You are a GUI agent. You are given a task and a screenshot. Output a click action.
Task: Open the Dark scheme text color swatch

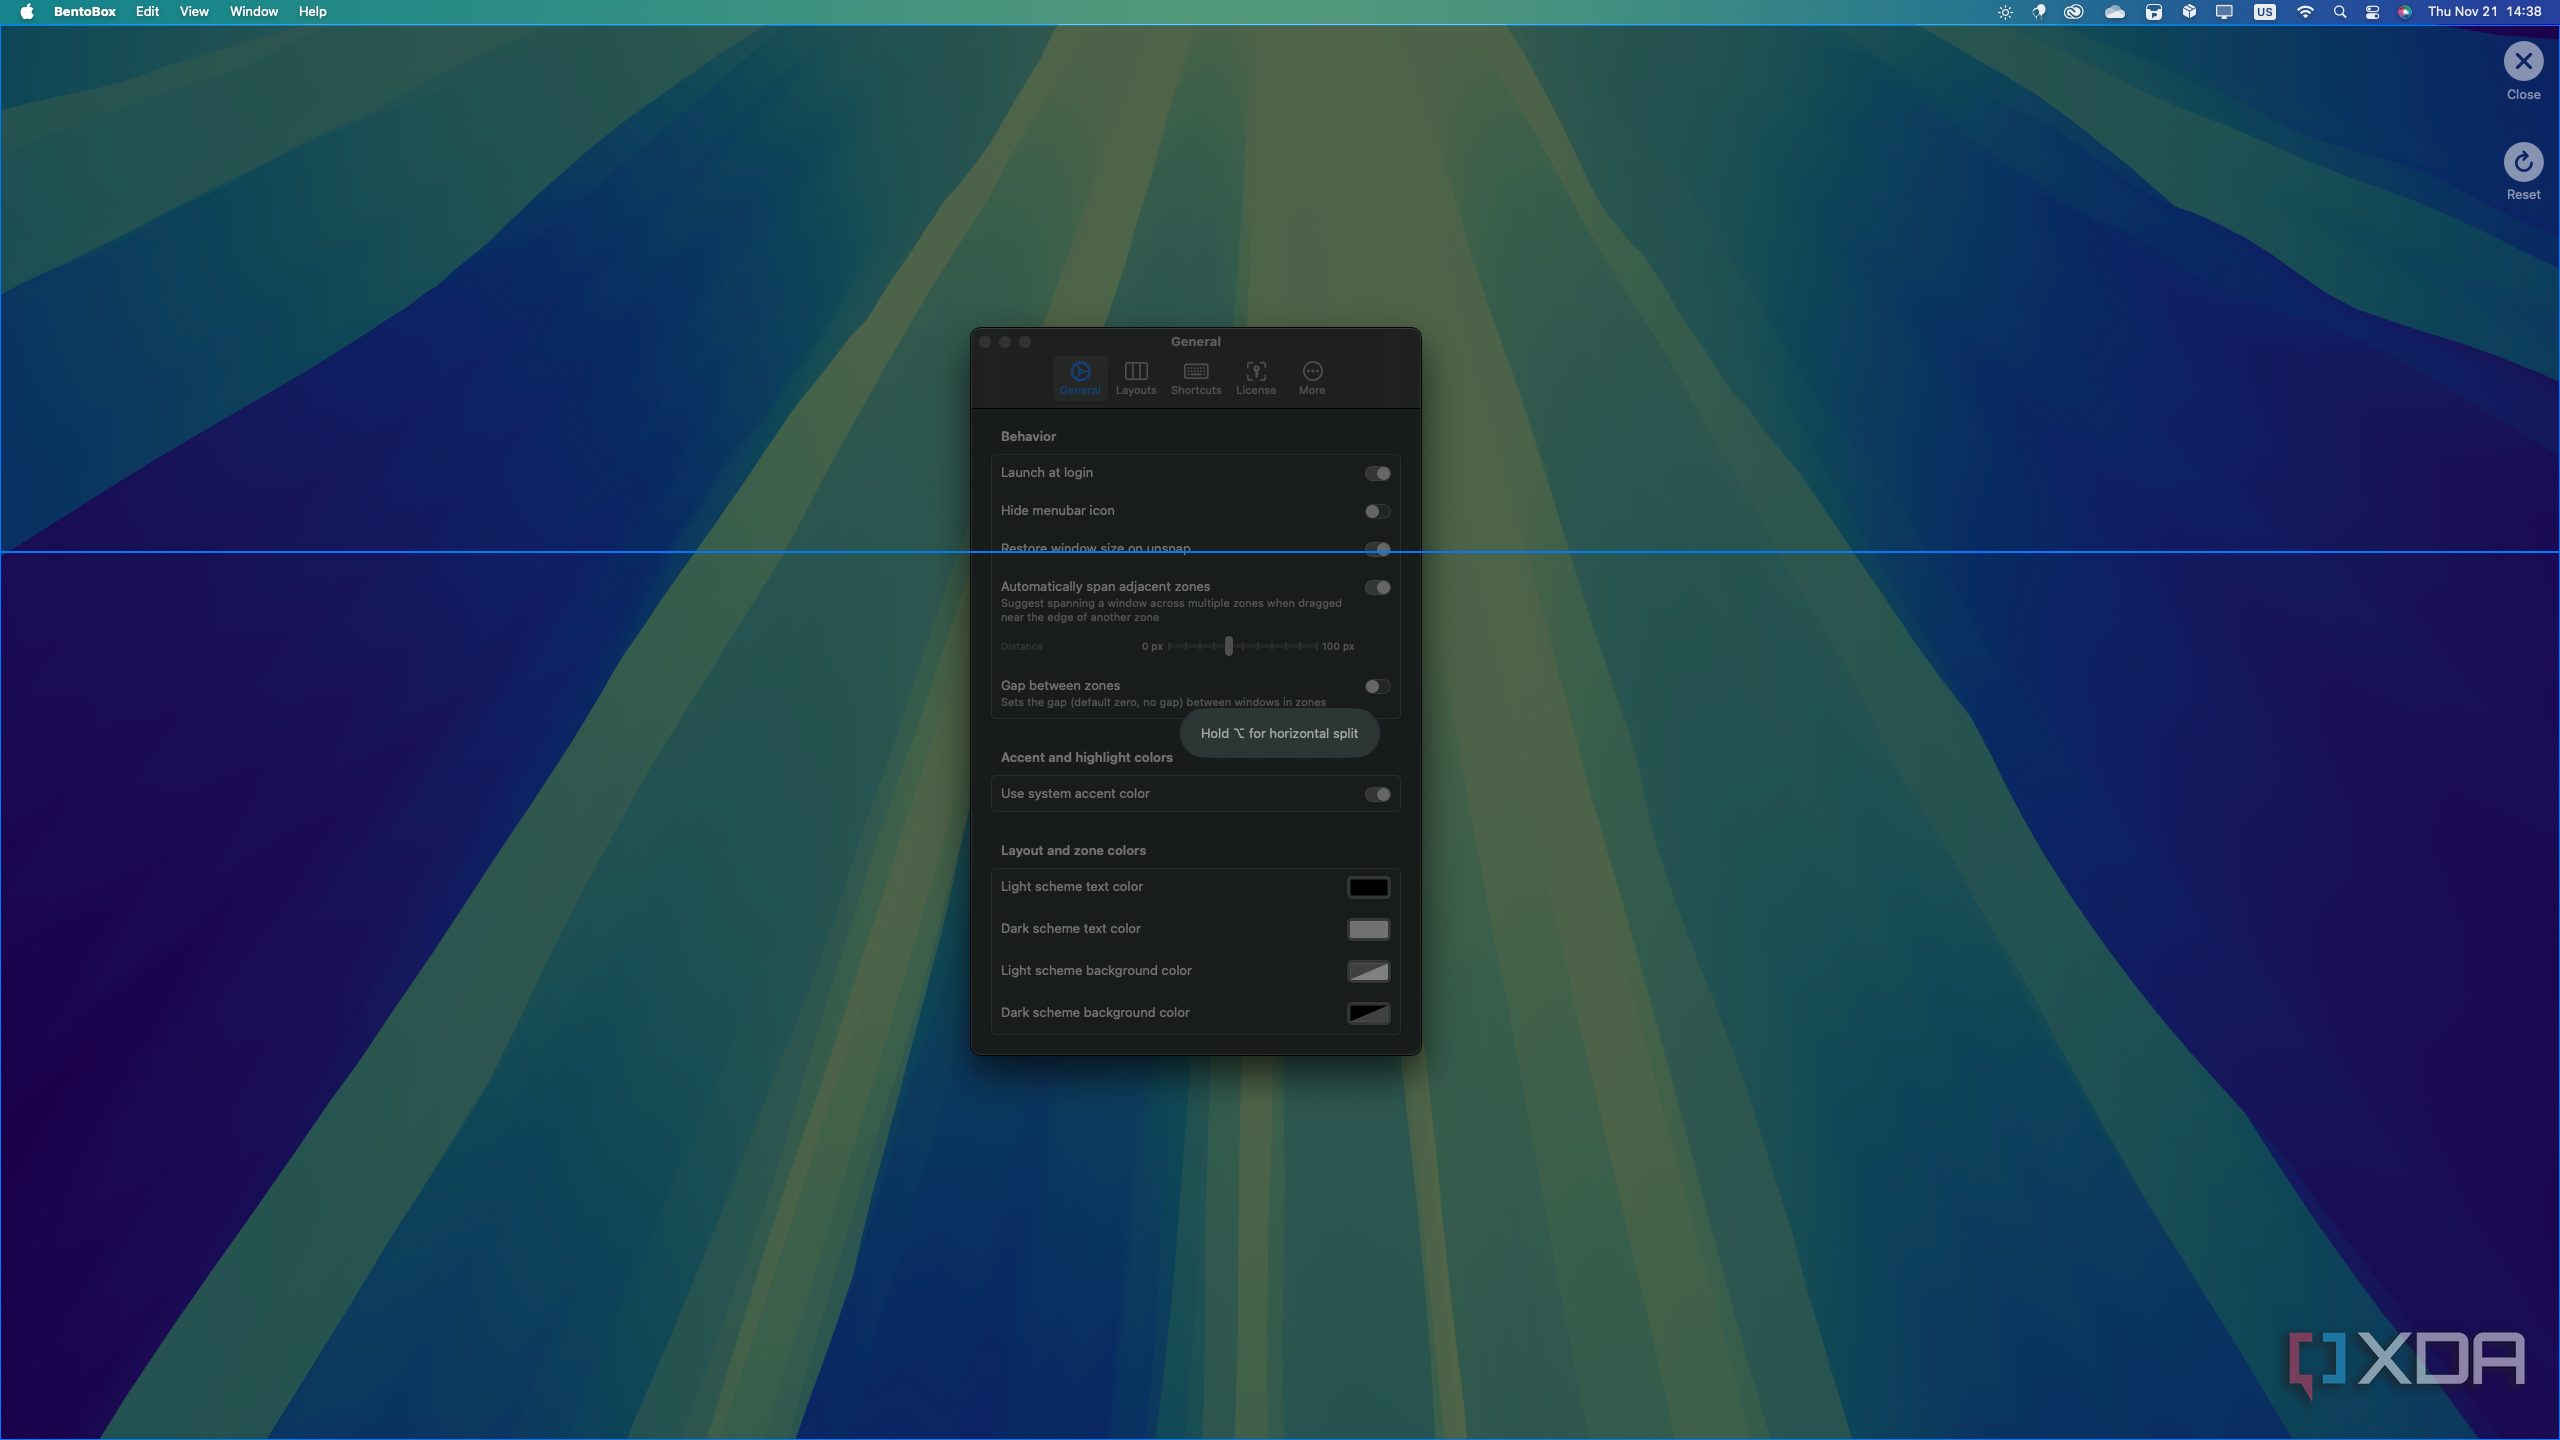tap(1368, 928)
